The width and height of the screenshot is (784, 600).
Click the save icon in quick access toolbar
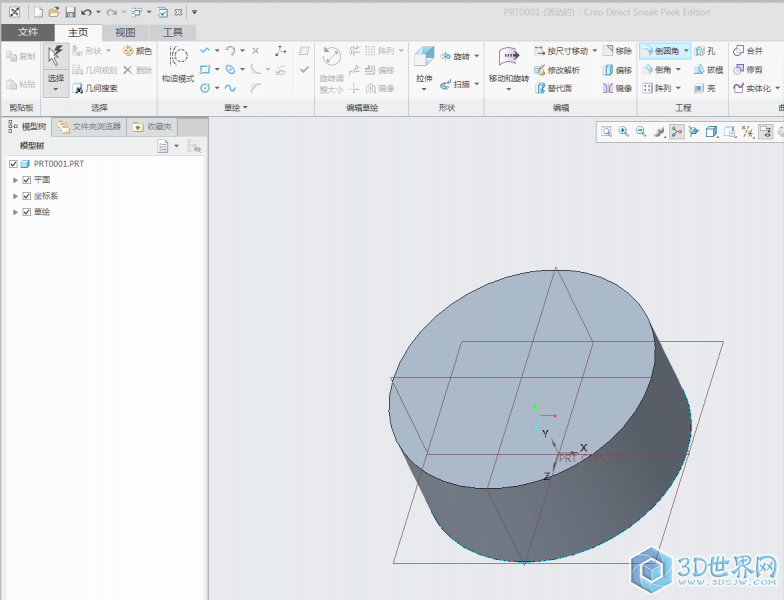70,12
